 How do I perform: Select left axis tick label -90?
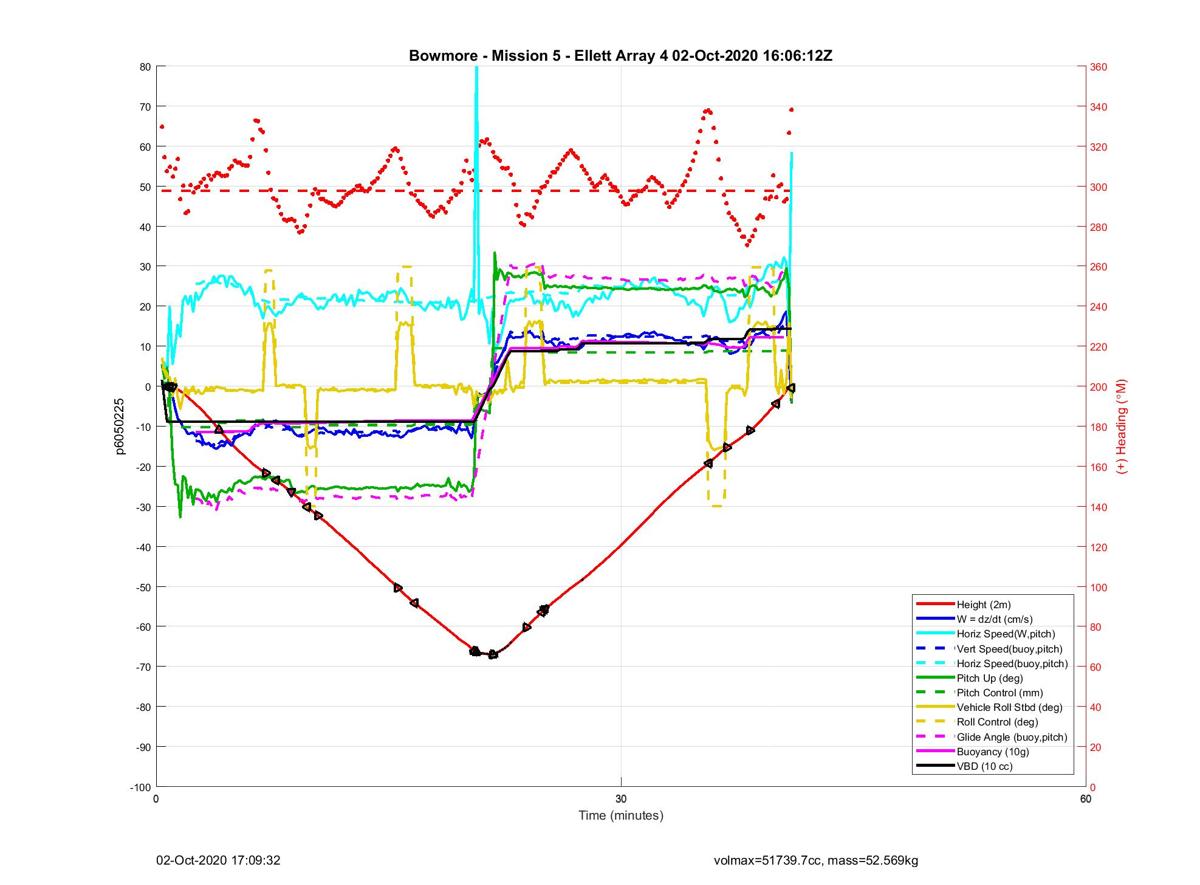(x=142, y=747)
